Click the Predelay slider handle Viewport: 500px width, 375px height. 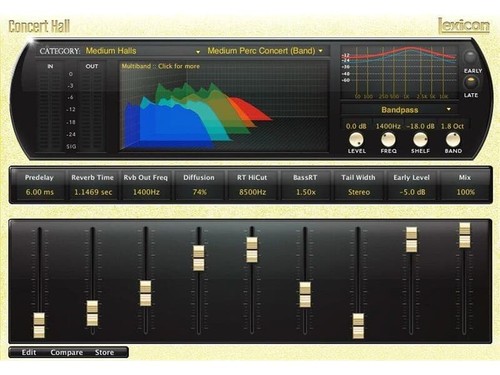coord(39,325)
